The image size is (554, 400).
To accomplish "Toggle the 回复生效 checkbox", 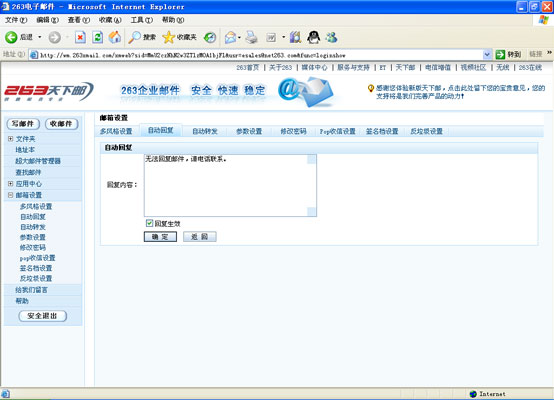I will [149, 223].
